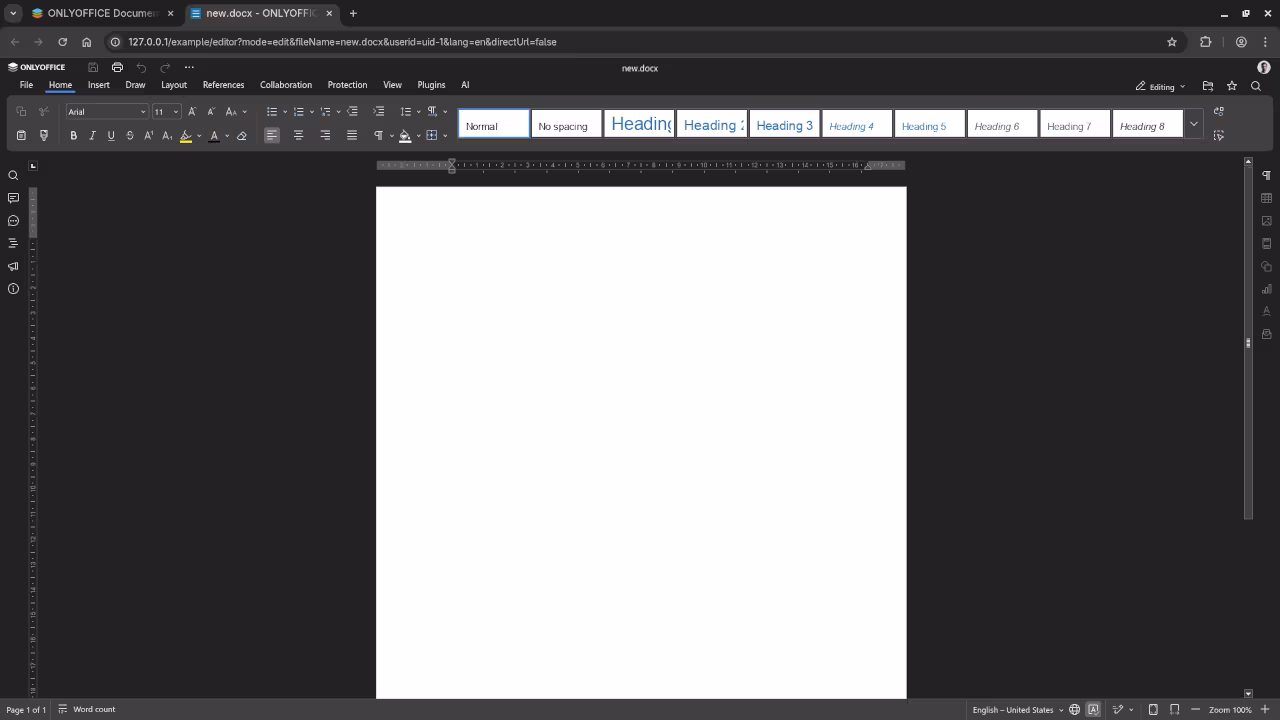This screenshot has width=1280, height=720.
Task: Open the font color picker
Action: click(x=214, y=135)
